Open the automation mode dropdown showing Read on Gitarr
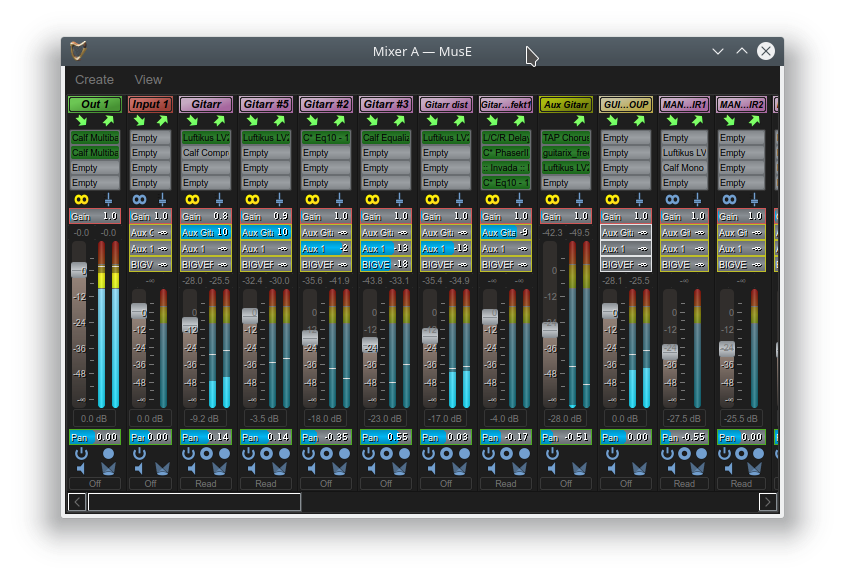Viewport: 845px width, 579px height. pos(206,484)
